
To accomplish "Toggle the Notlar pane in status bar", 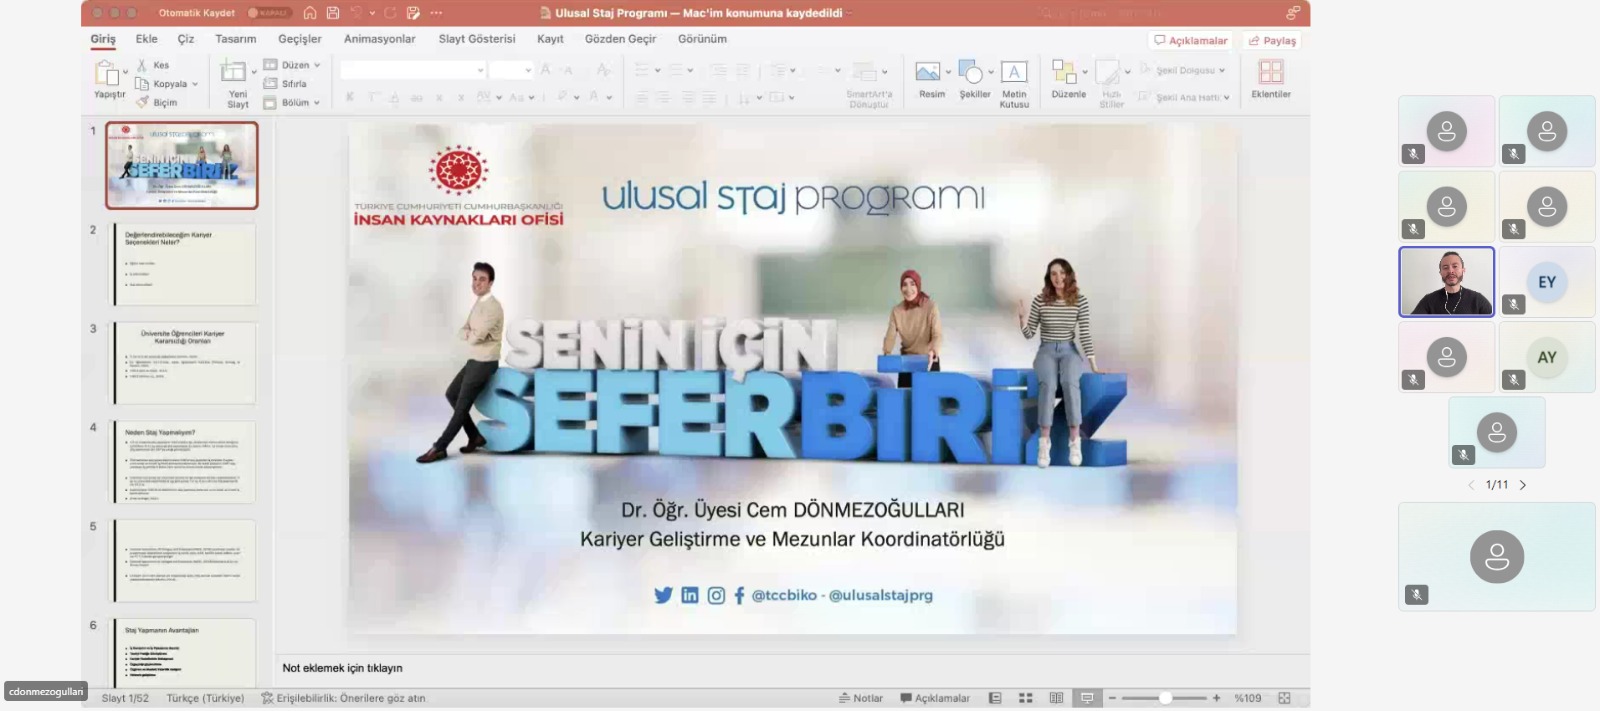I will coord(861,698).
